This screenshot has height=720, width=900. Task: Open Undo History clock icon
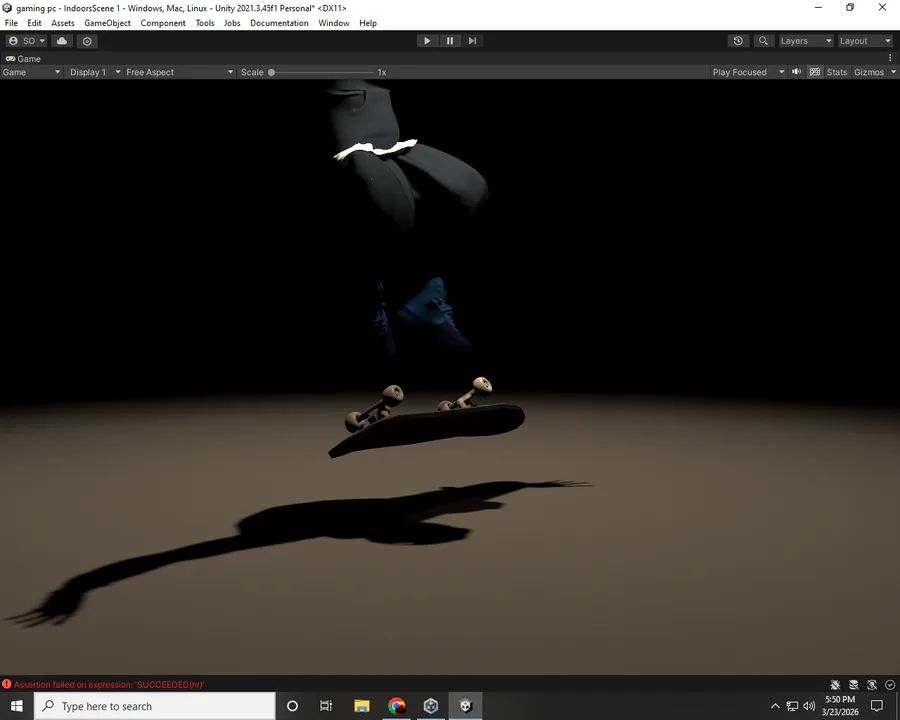pos(738,41)
